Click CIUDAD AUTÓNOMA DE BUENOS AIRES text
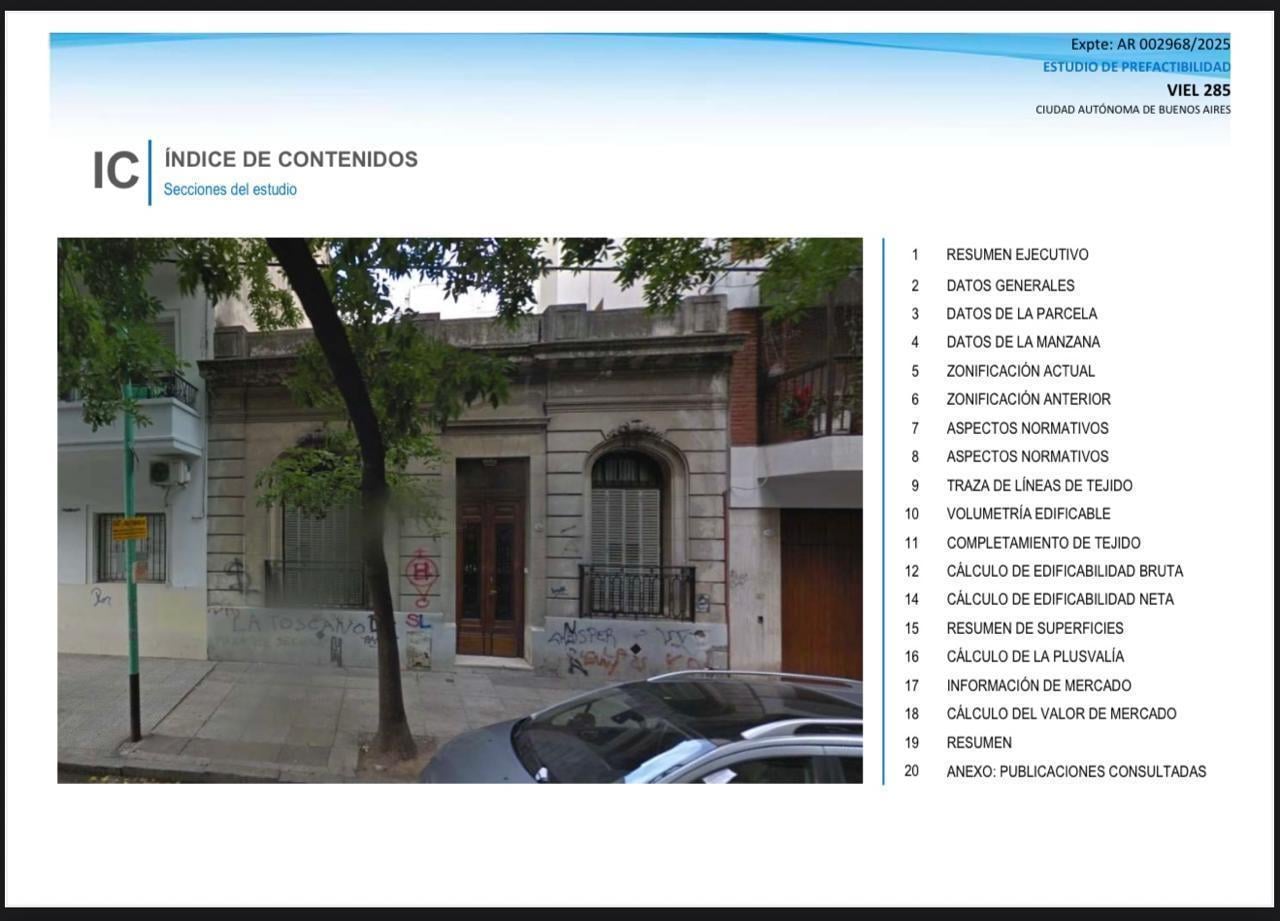1280x921 pixels. 1133,110
